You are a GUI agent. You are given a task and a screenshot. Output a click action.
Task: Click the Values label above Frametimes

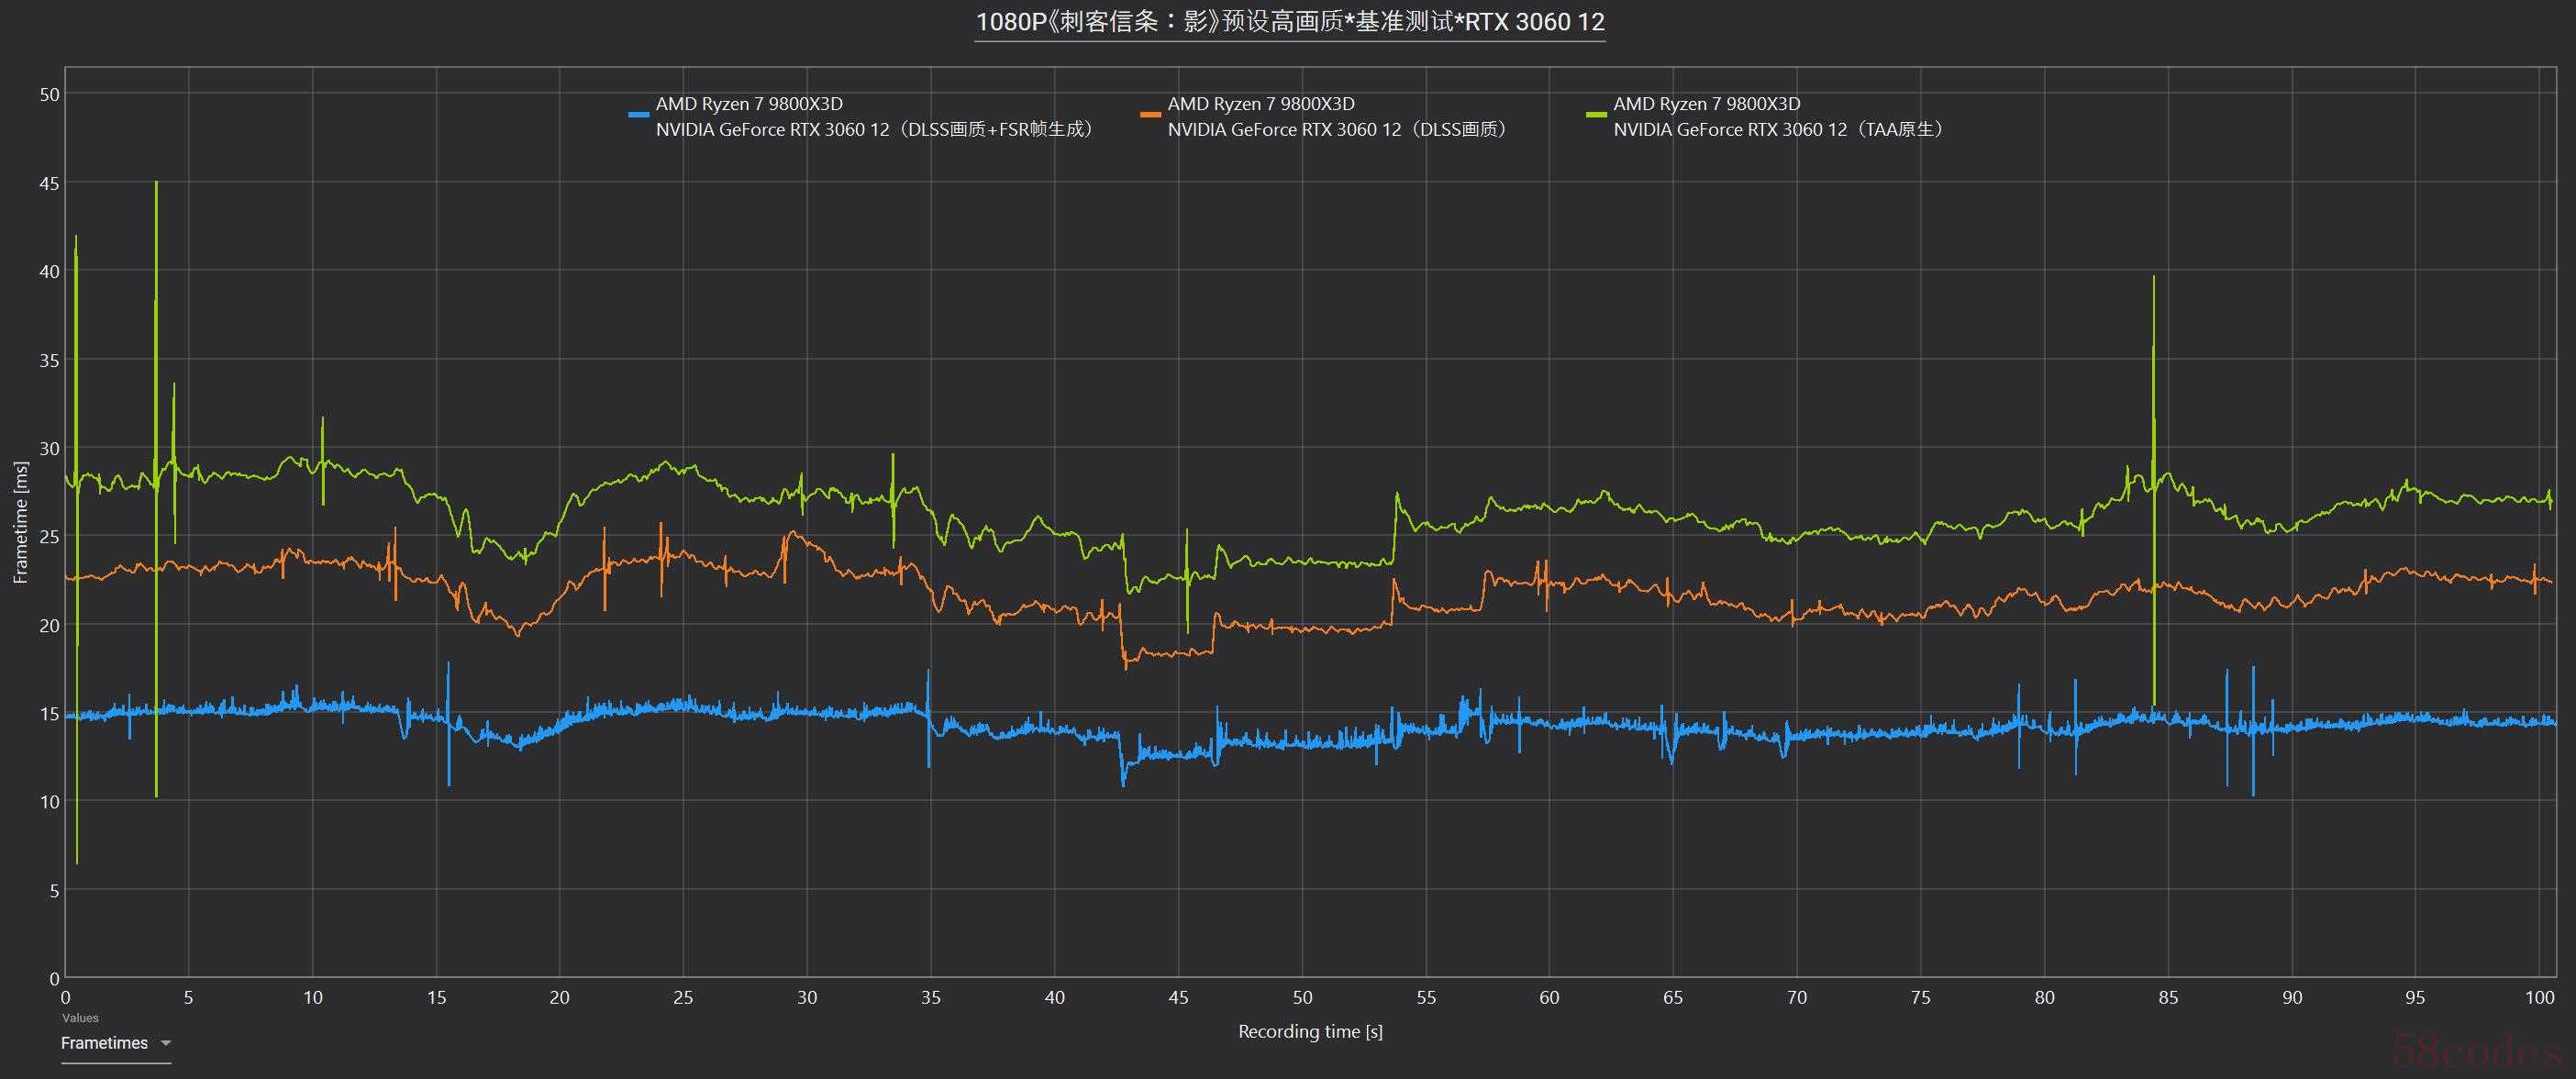[80, 1018]
